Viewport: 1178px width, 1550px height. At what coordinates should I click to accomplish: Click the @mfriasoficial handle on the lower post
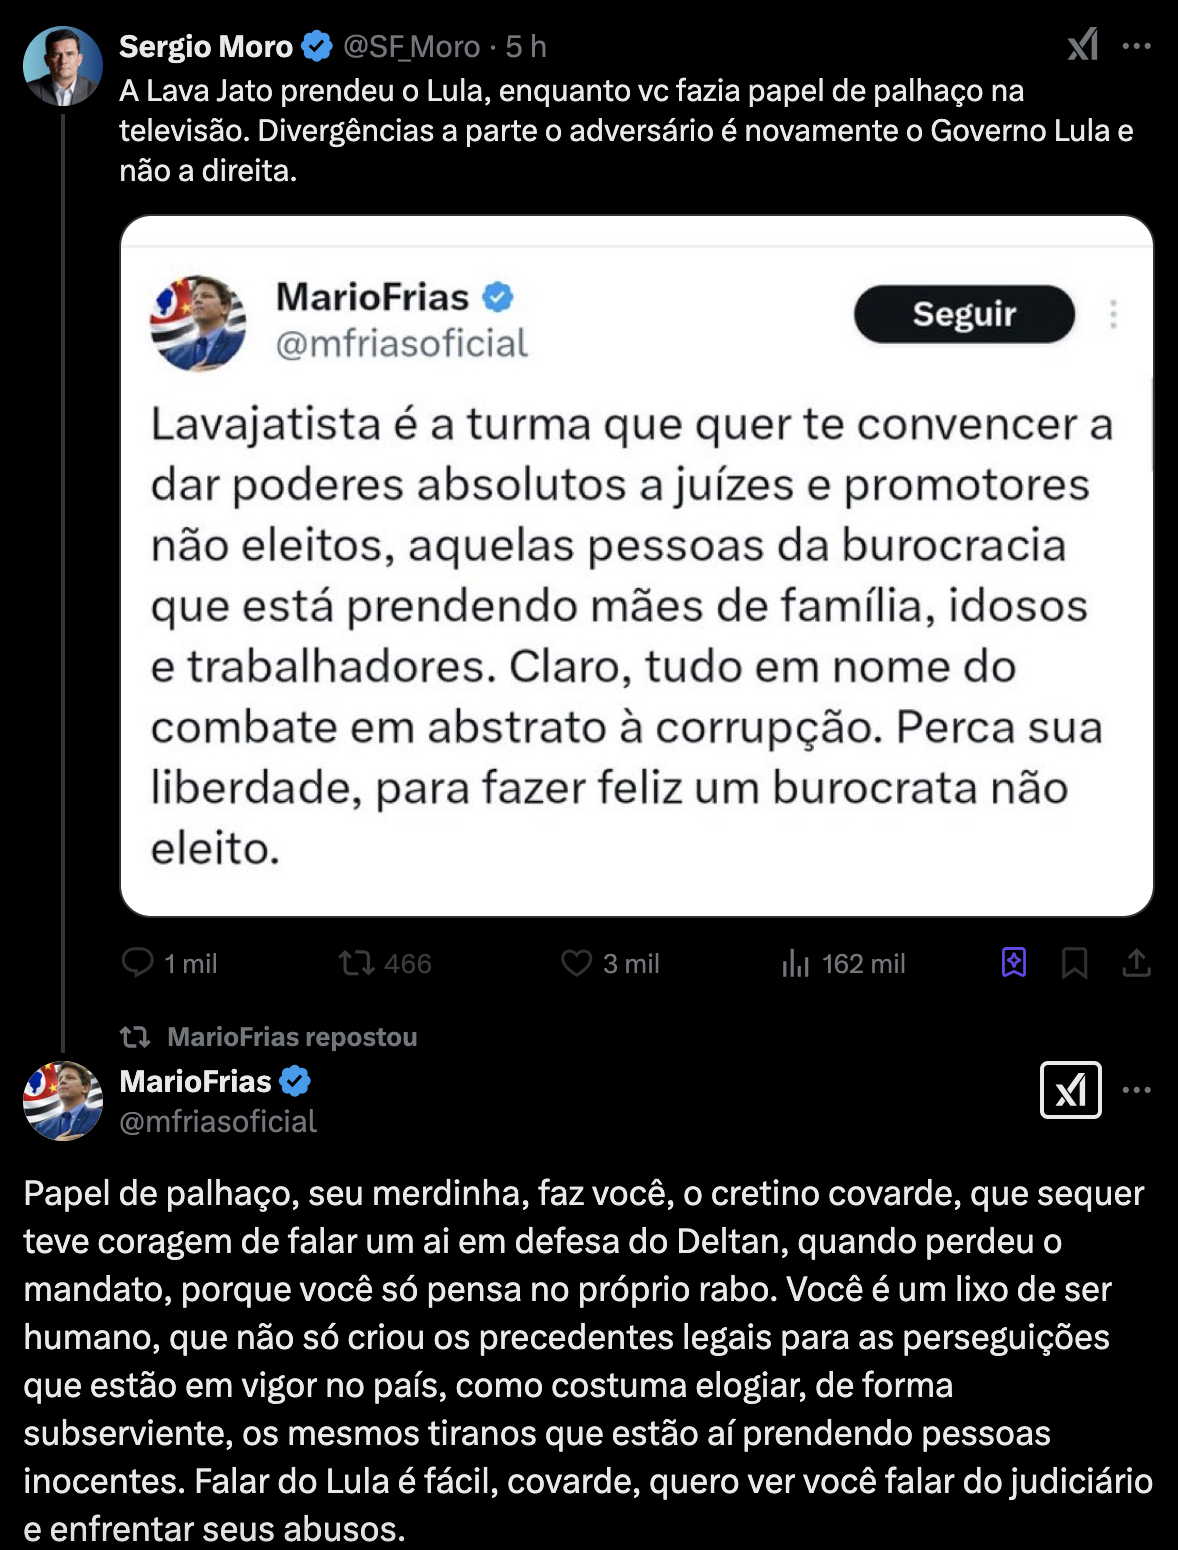click(218, 1122)
